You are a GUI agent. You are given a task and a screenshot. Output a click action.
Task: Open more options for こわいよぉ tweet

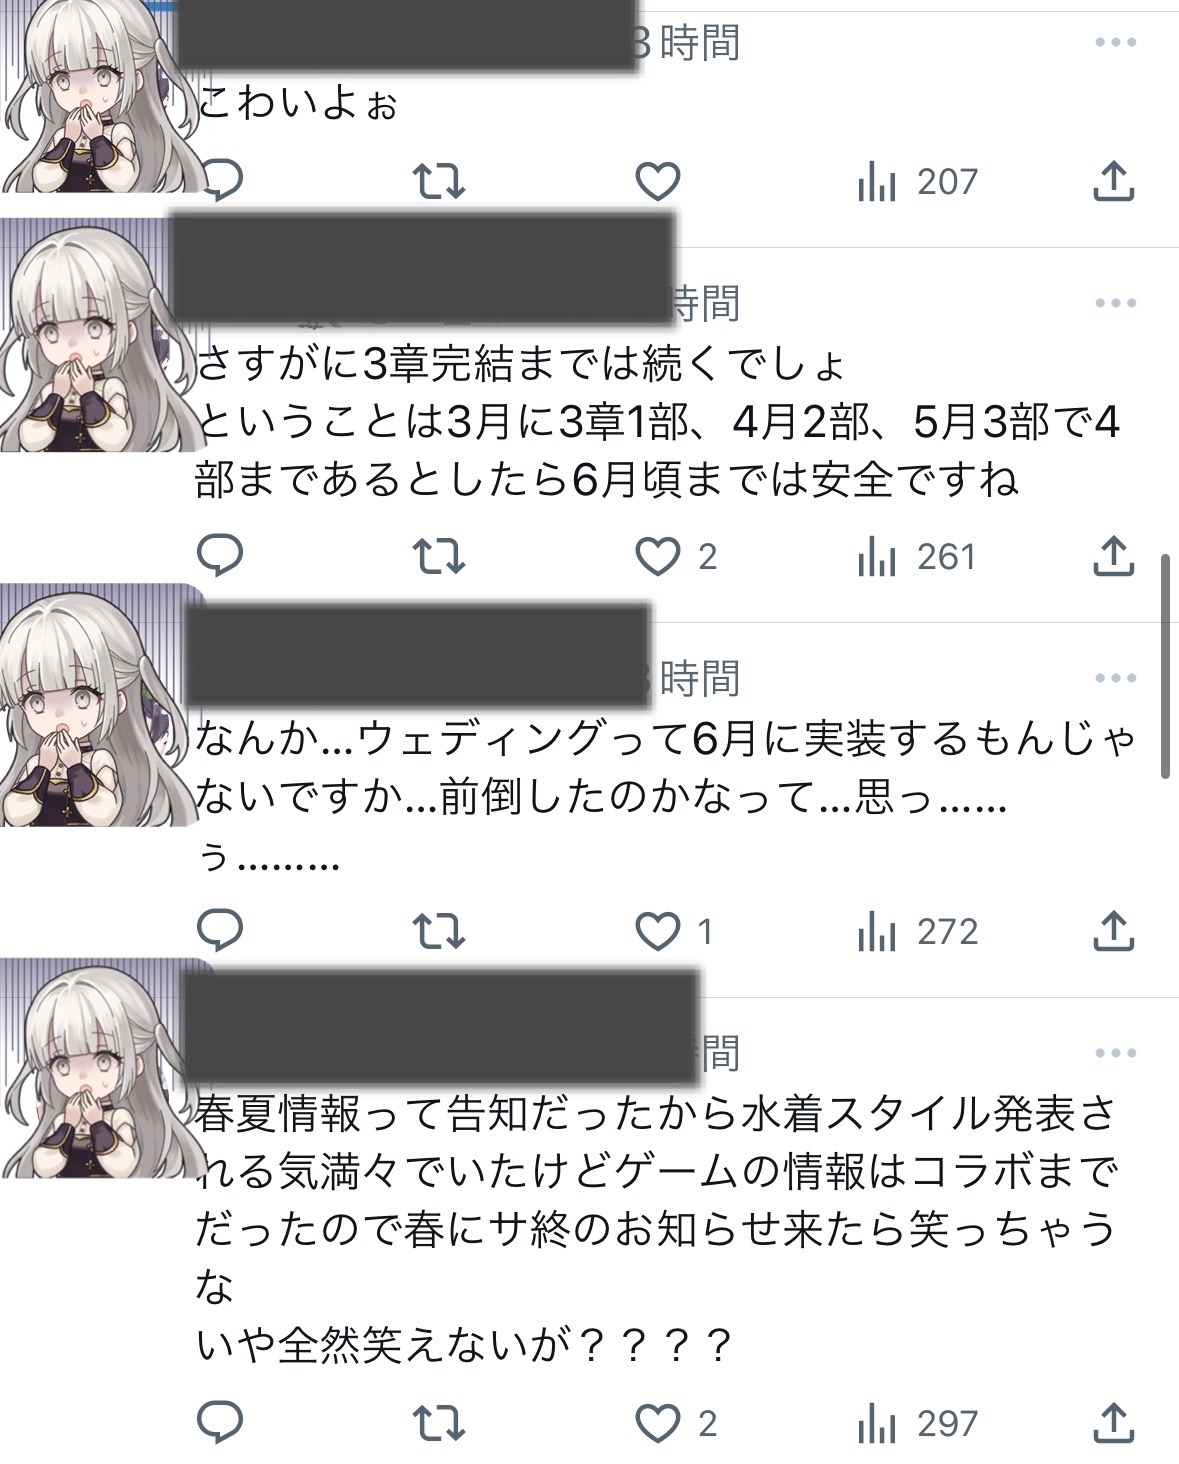coord(1115,42)
